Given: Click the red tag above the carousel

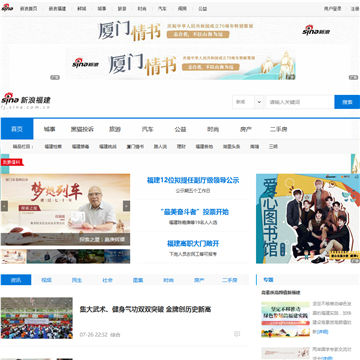Looking at the screenshot, I should point(12,162).
